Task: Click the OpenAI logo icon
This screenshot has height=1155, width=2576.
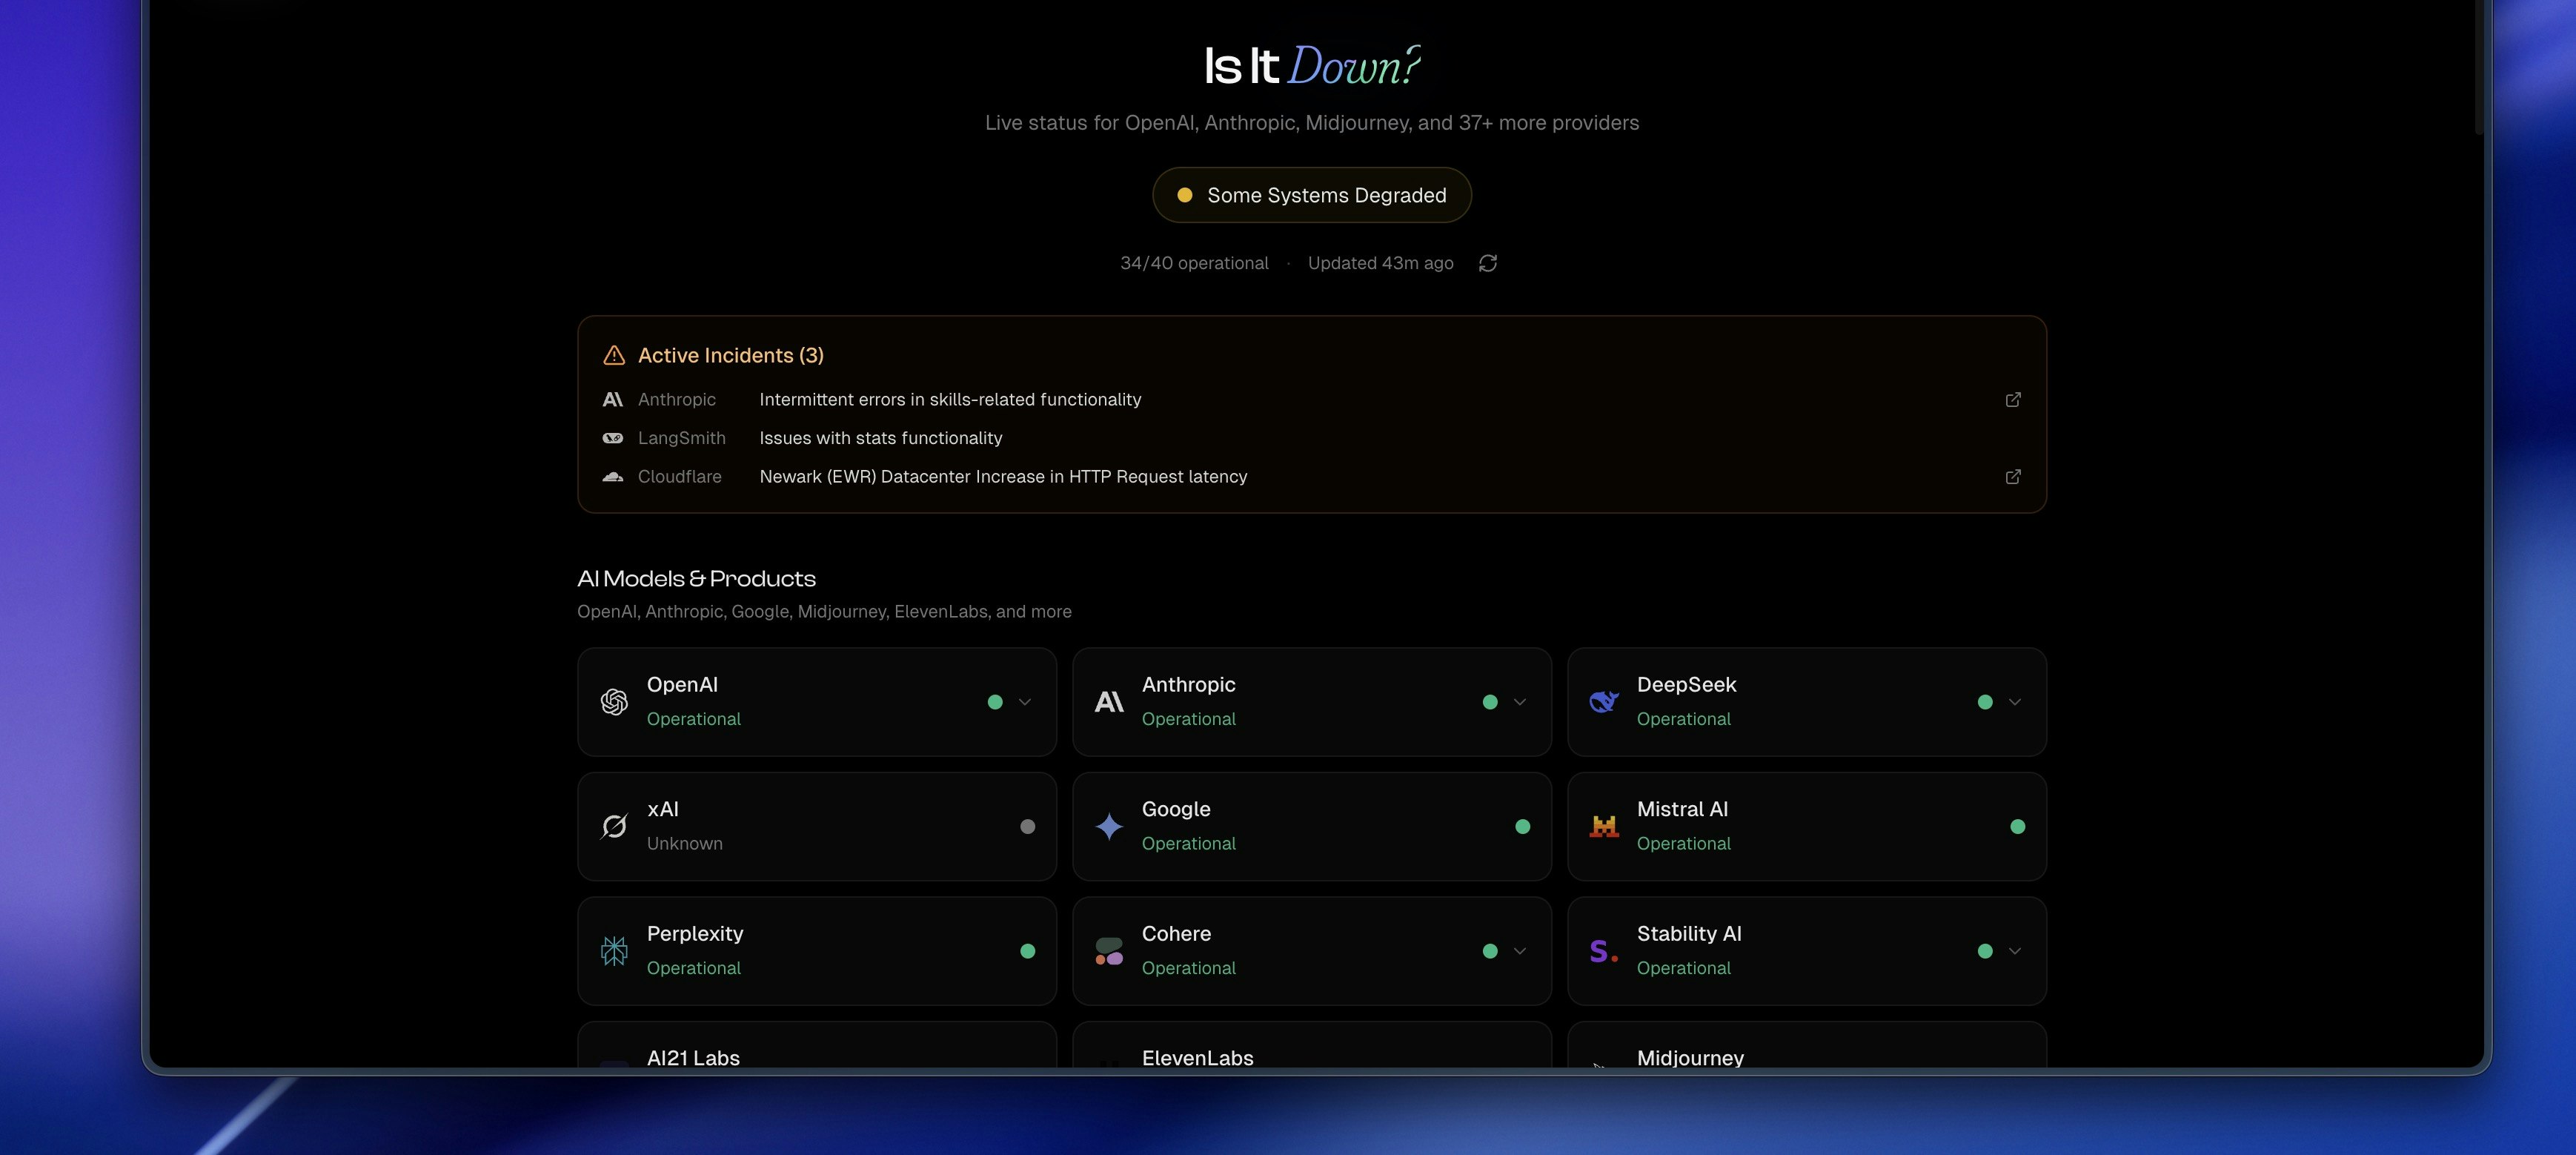Action: pyautogui.click(x=614, y=702)
